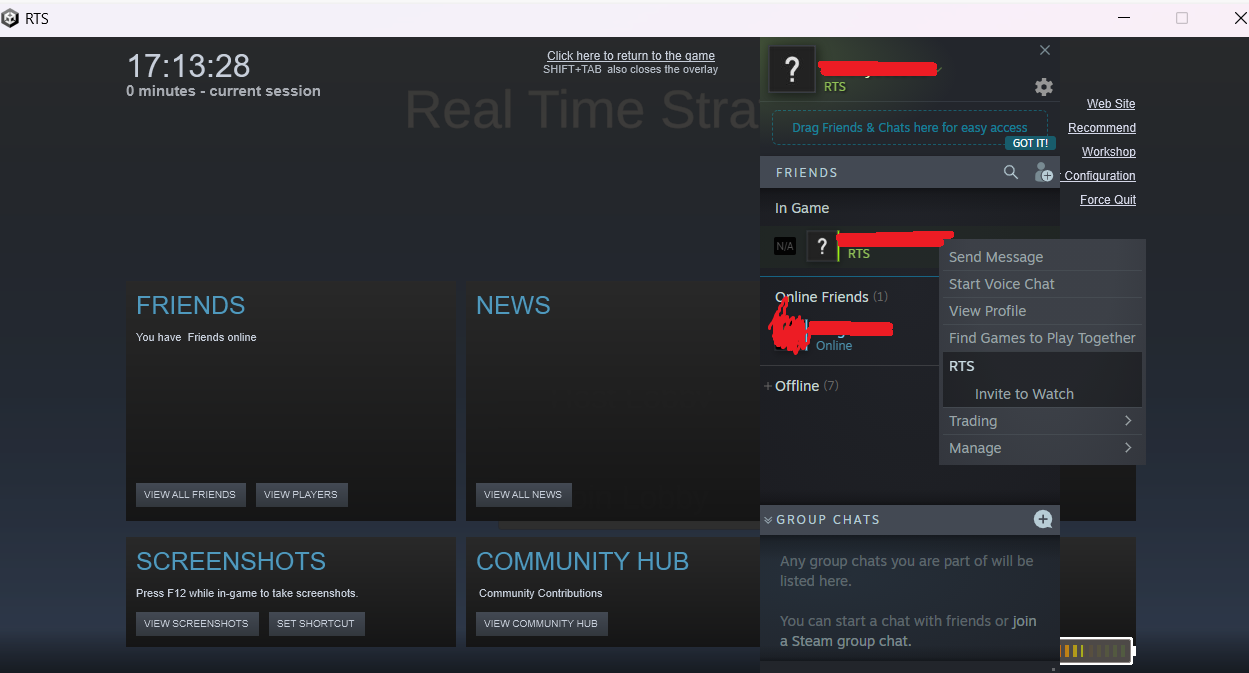The image size is (1249, 673).
Task: Click the NEWS panel title
Action: tap(513, 305)
